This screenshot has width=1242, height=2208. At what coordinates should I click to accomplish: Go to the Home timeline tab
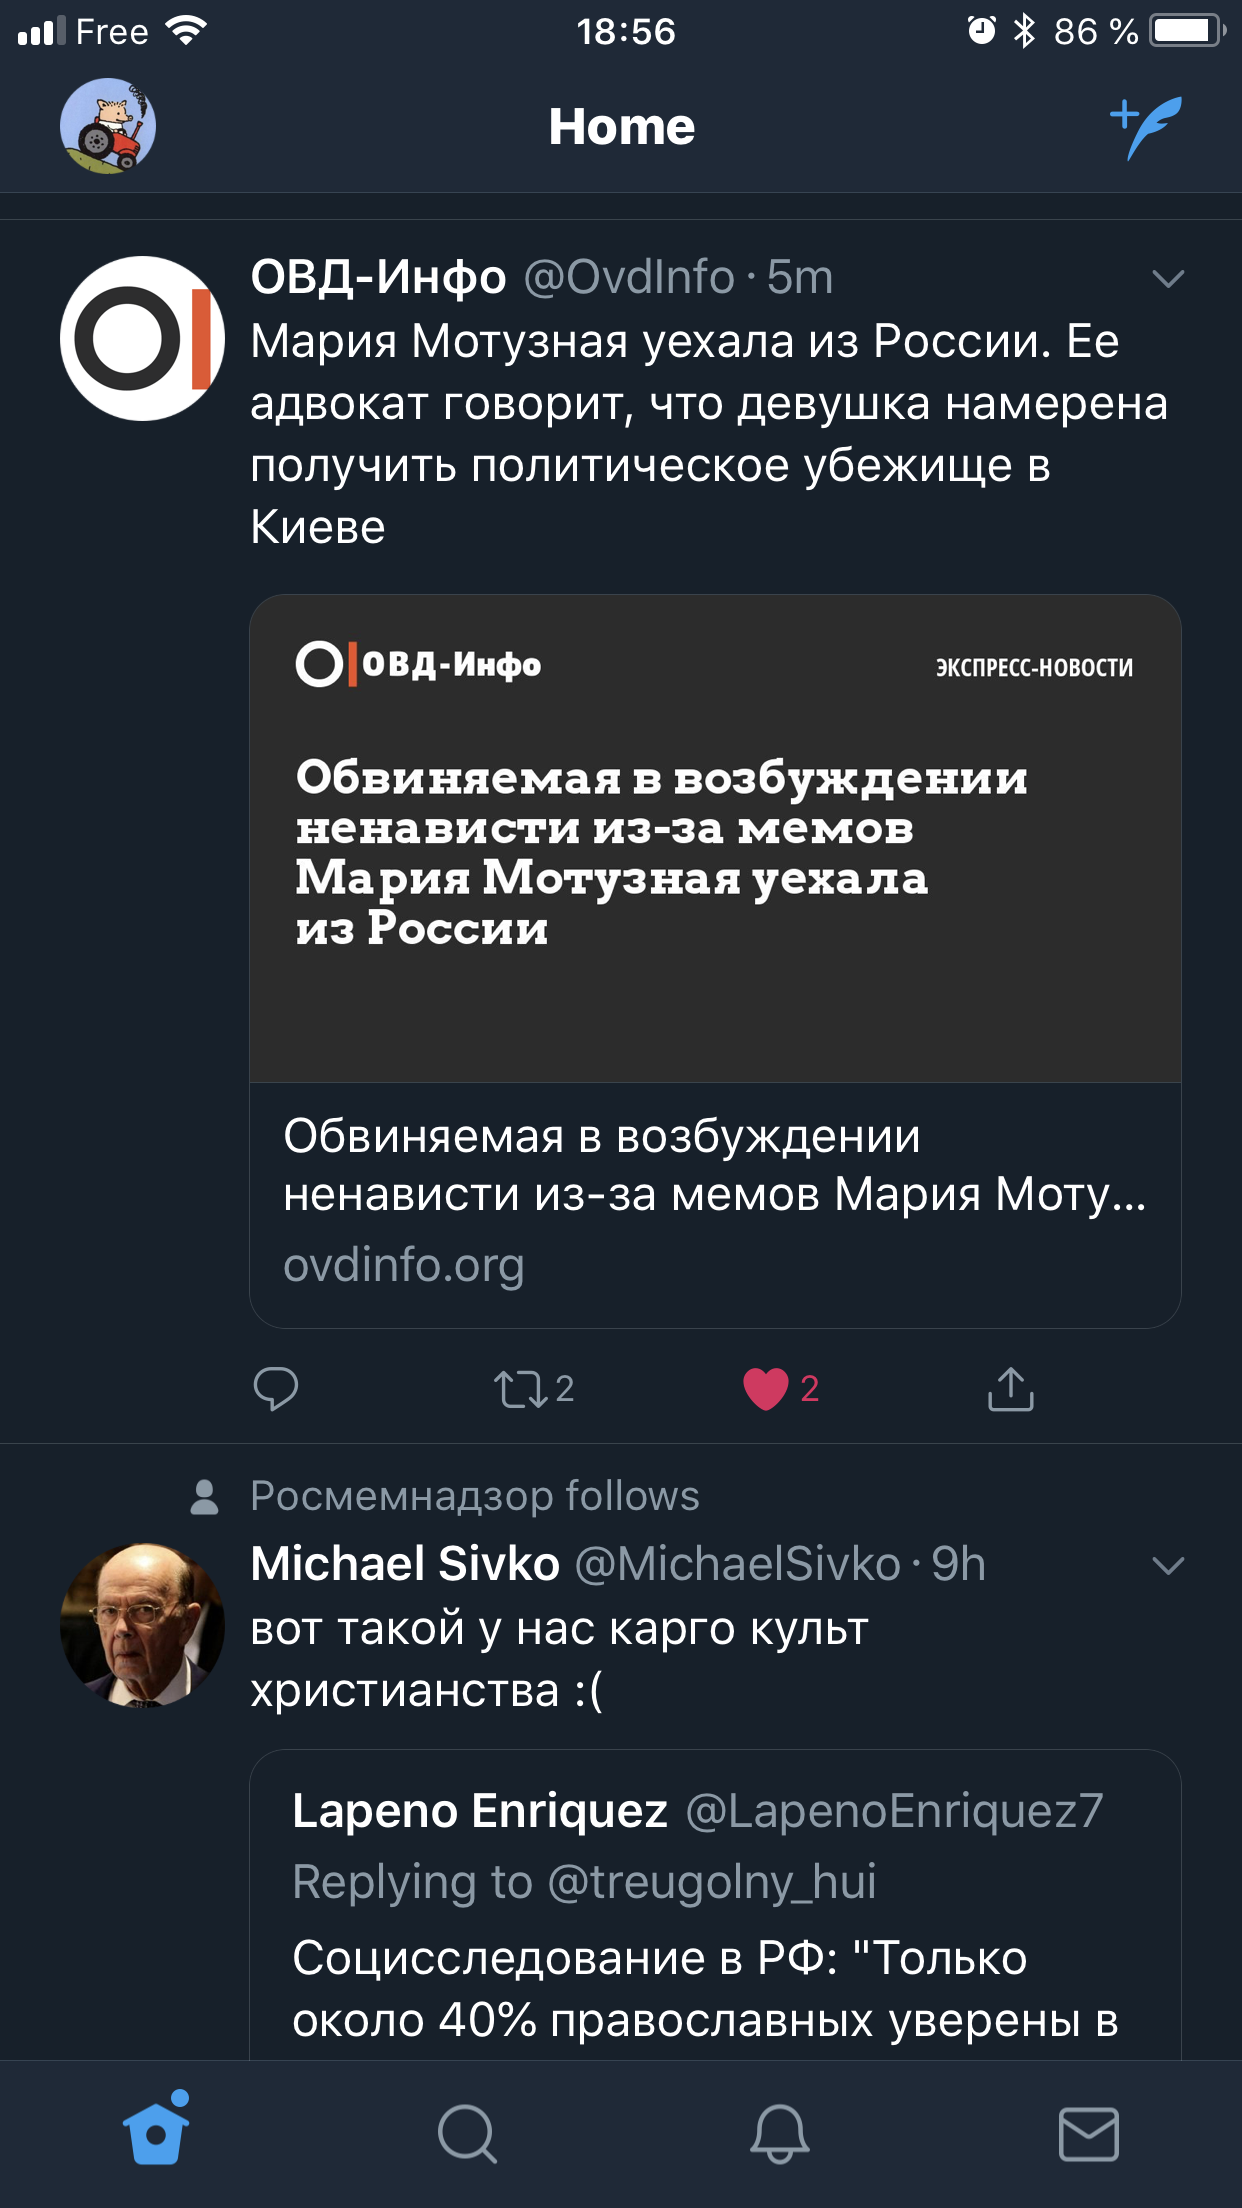(x=156, y=2133)
